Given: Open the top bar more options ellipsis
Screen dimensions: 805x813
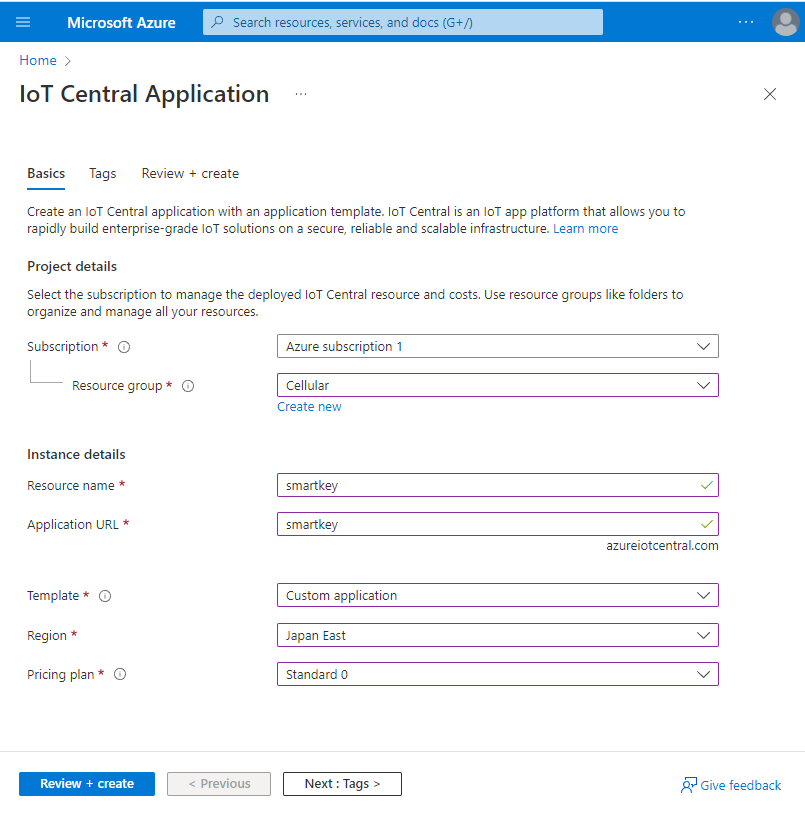Looking at the screenshot, I should 745,22.
